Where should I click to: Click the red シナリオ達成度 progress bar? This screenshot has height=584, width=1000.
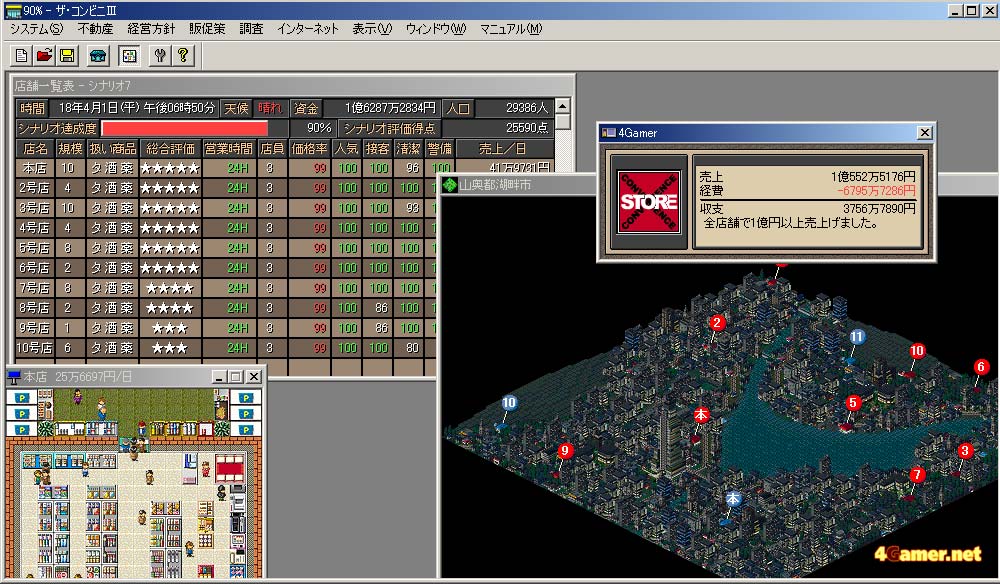tap(185, 128)
